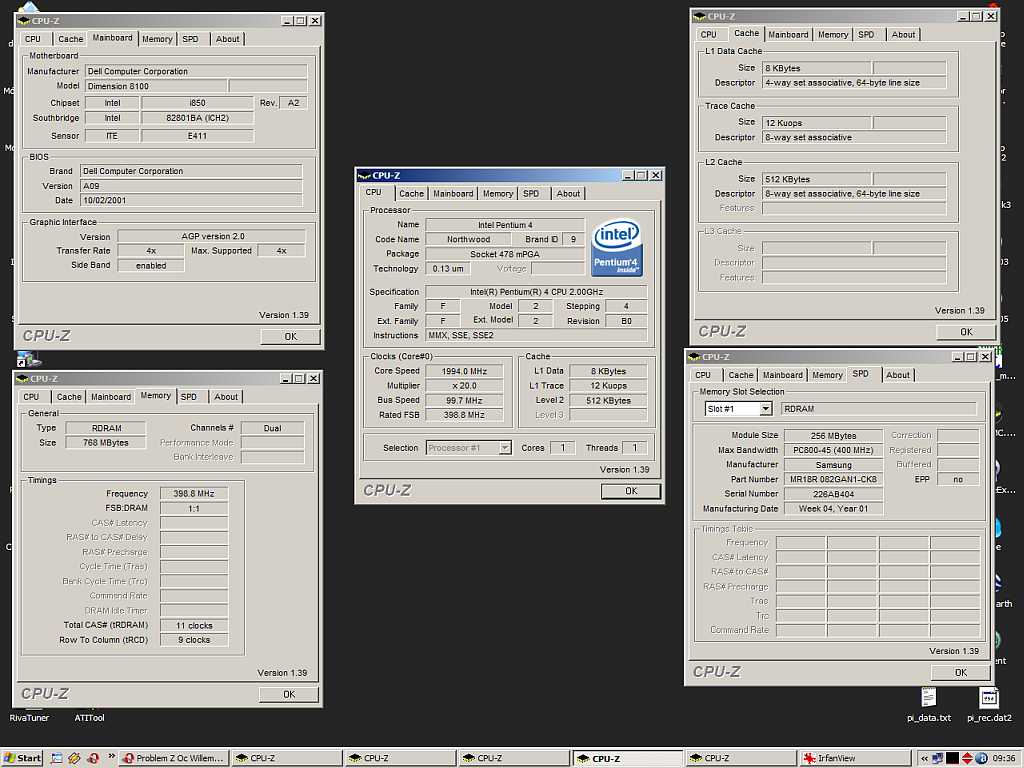Image resolution: width=1024 pixels, height=768 pixels.
Task: Click OK in the Mainboard CPU-Z window
Action: click(x=291, y=336)
